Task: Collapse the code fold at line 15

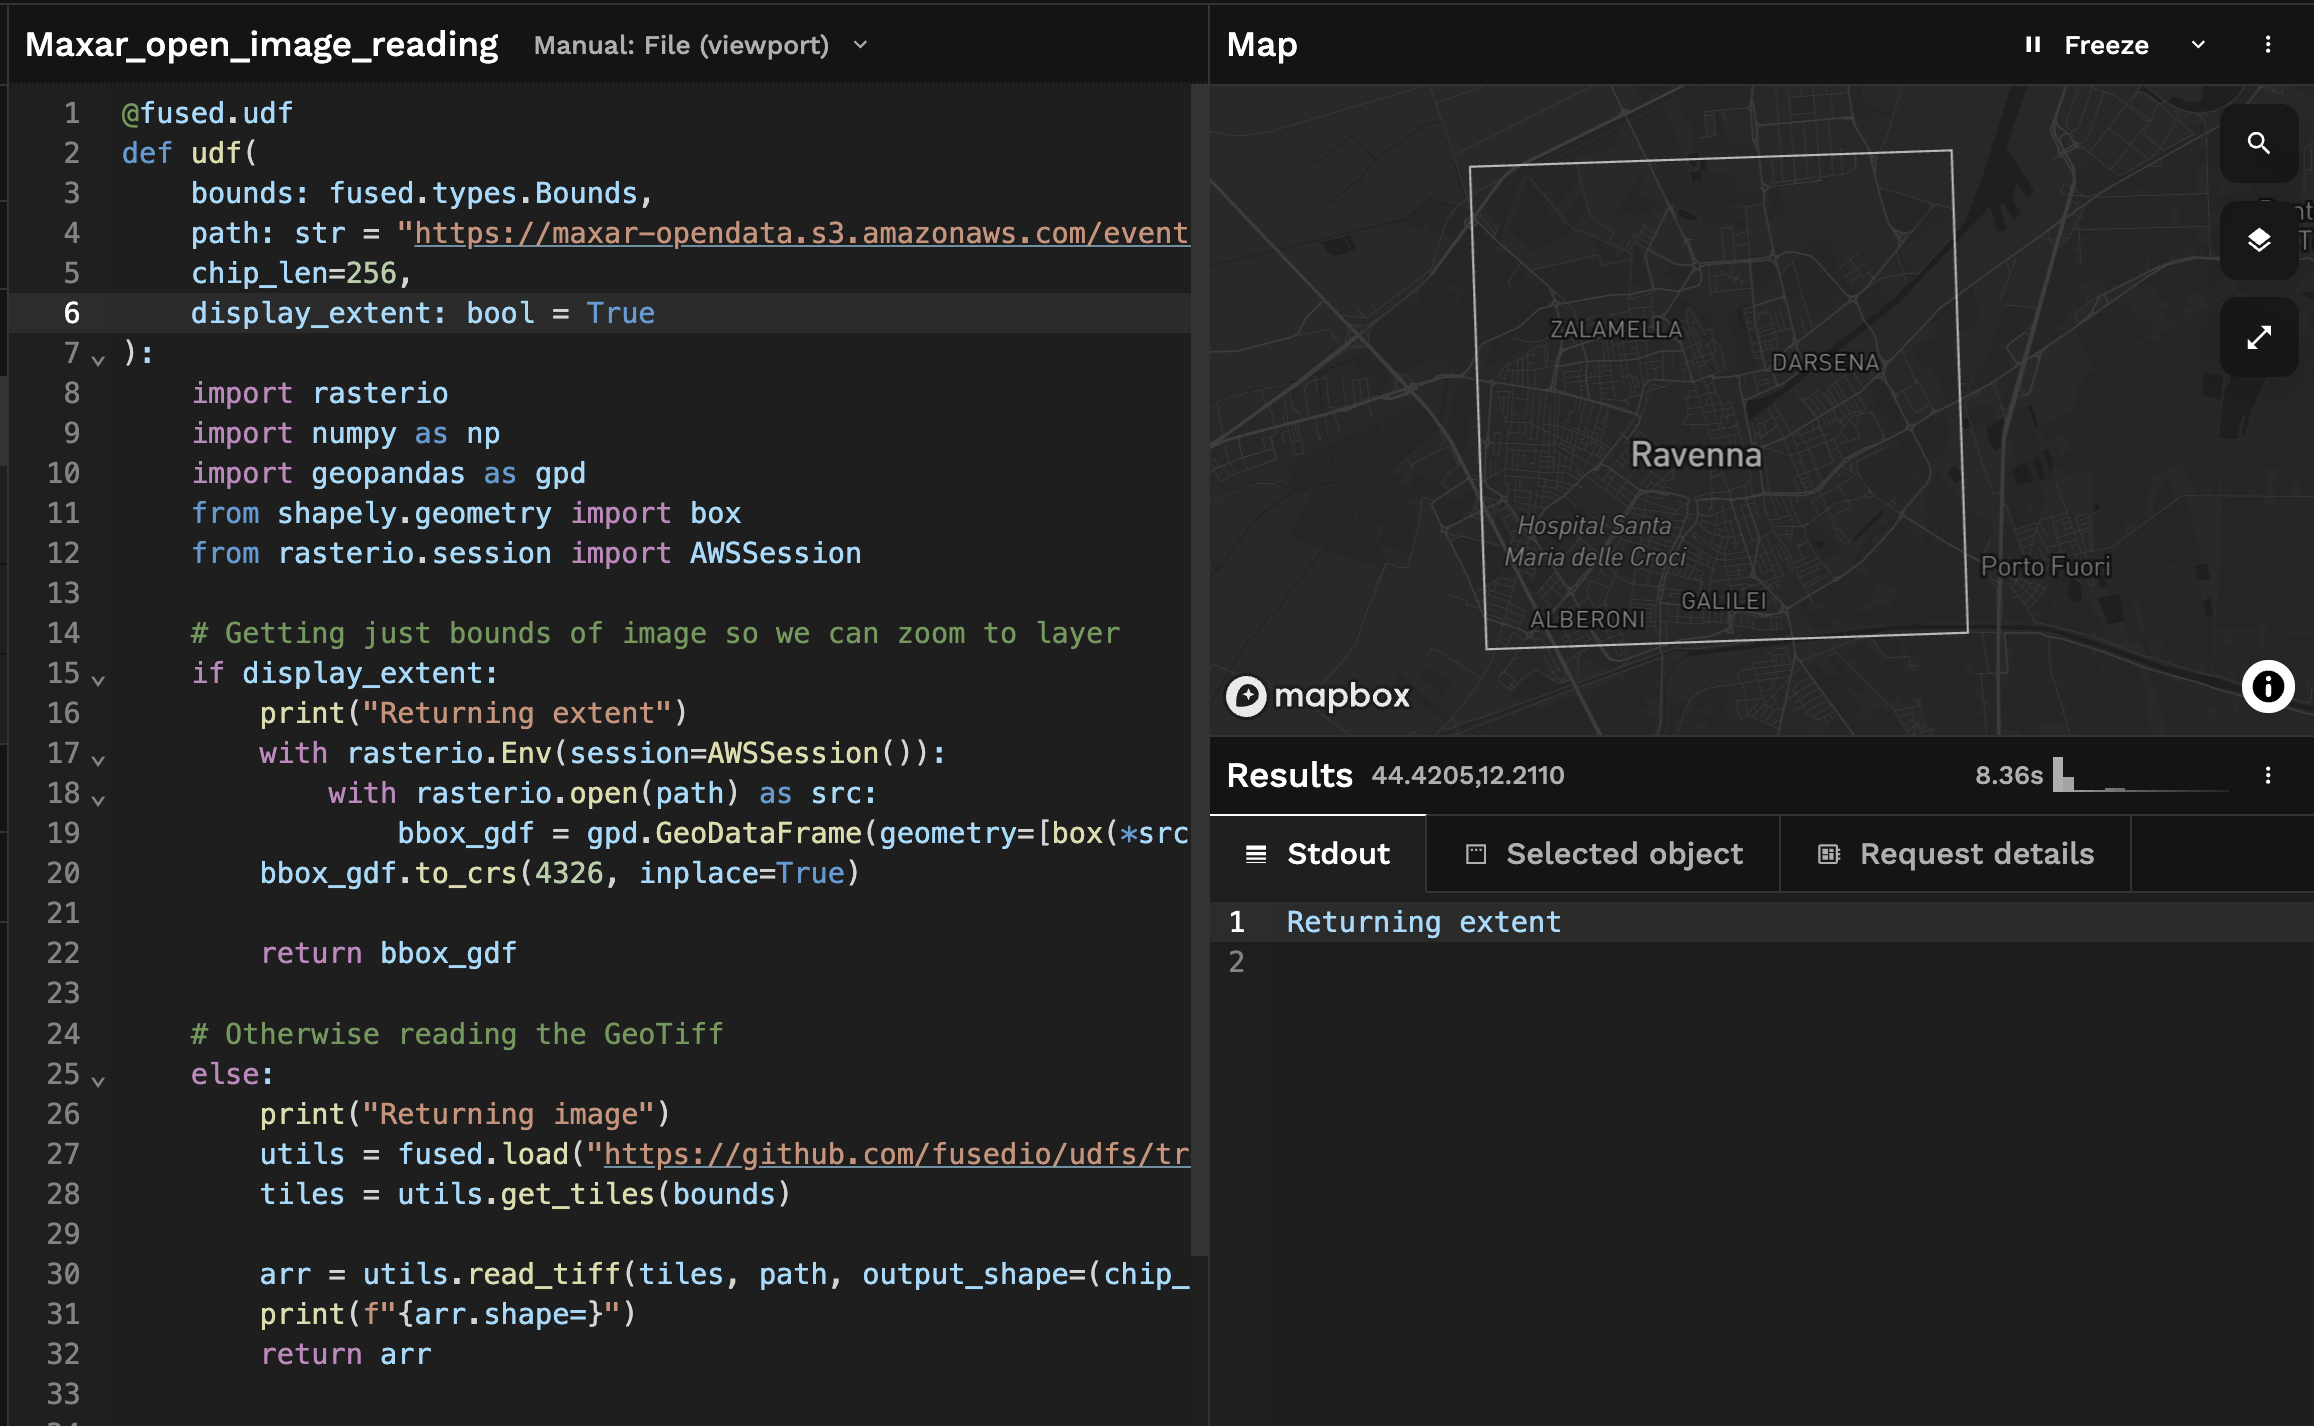Action: [98, 679]
